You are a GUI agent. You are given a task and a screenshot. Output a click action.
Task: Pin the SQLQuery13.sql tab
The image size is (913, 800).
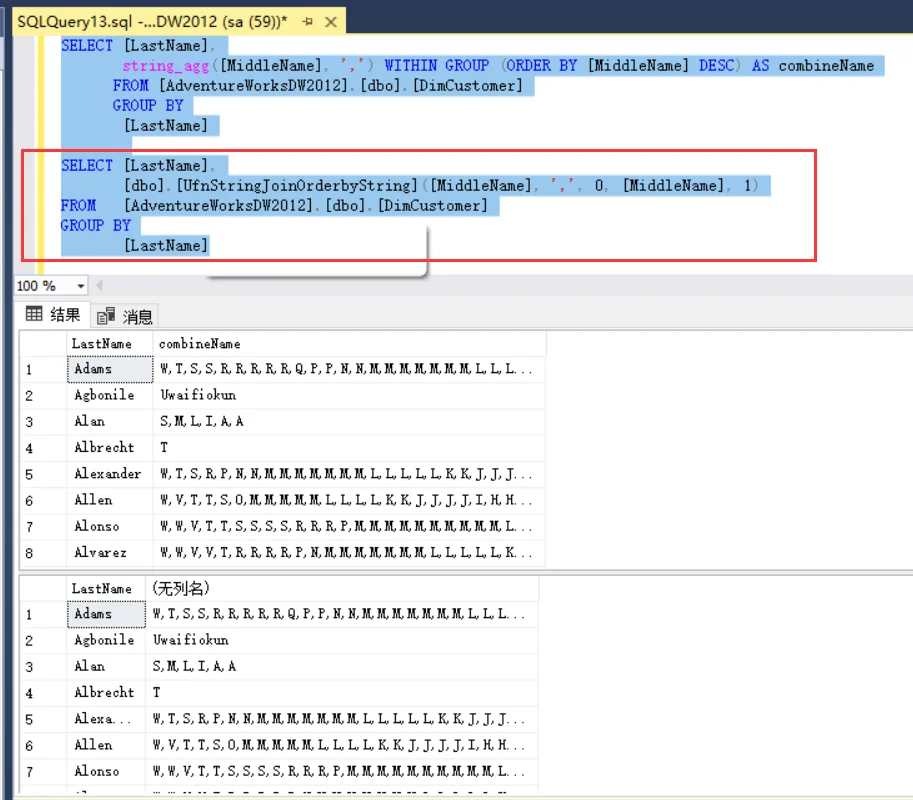tap(308, 22)
